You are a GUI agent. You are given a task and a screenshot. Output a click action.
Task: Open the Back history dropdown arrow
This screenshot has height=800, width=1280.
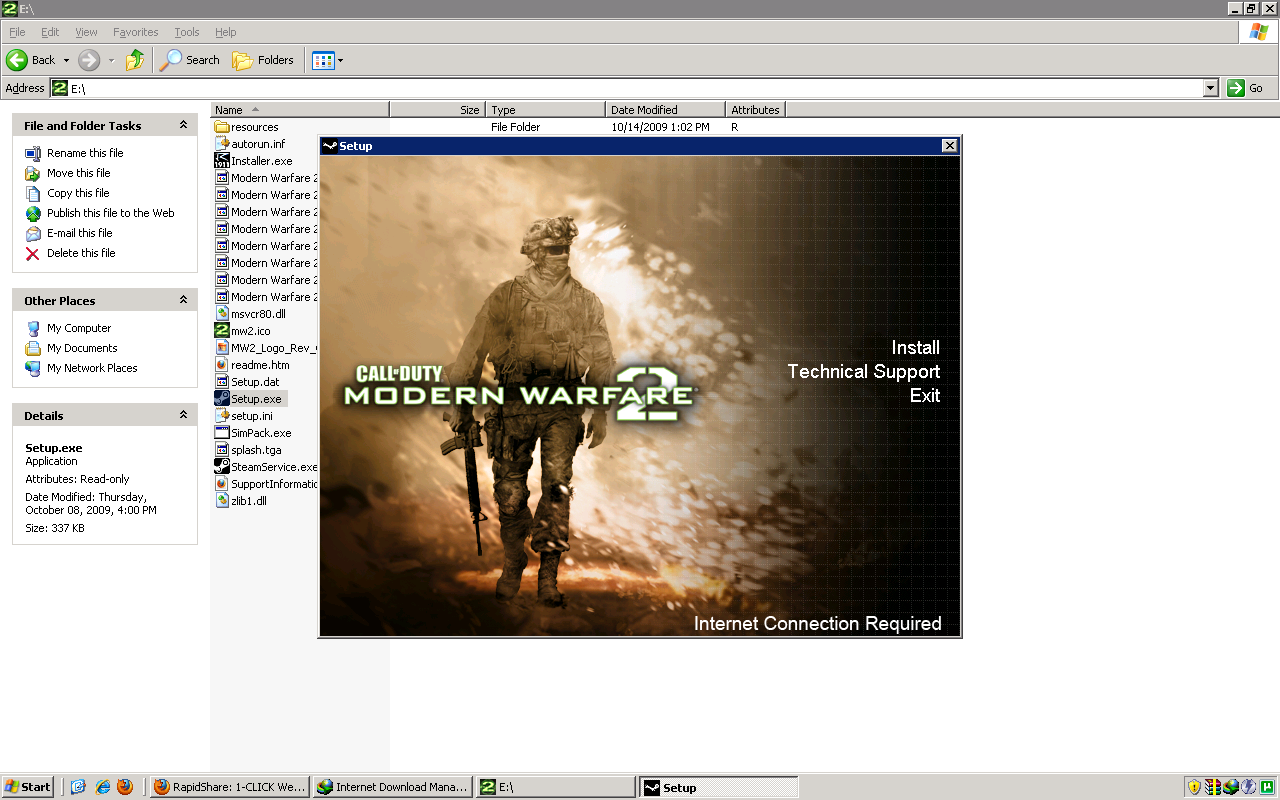tap(66, 60)
